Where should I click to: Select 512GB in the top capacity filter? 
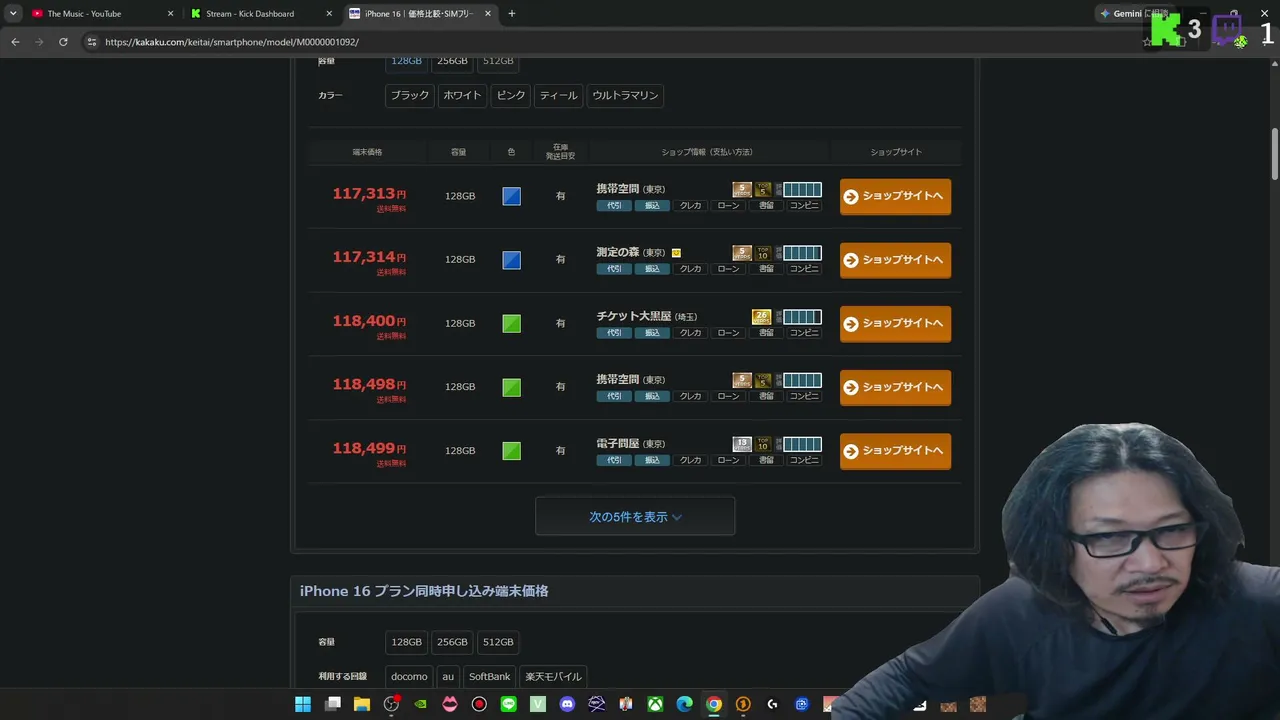[x=498, y=61]
